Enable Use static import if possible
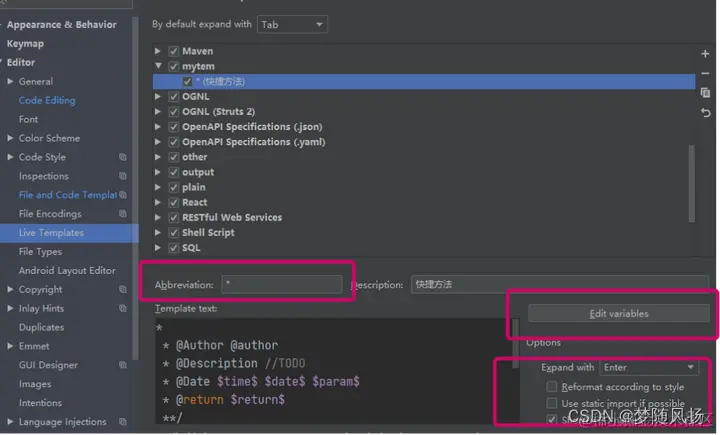This screenshot has height=435, width=720. coord(551,403)
